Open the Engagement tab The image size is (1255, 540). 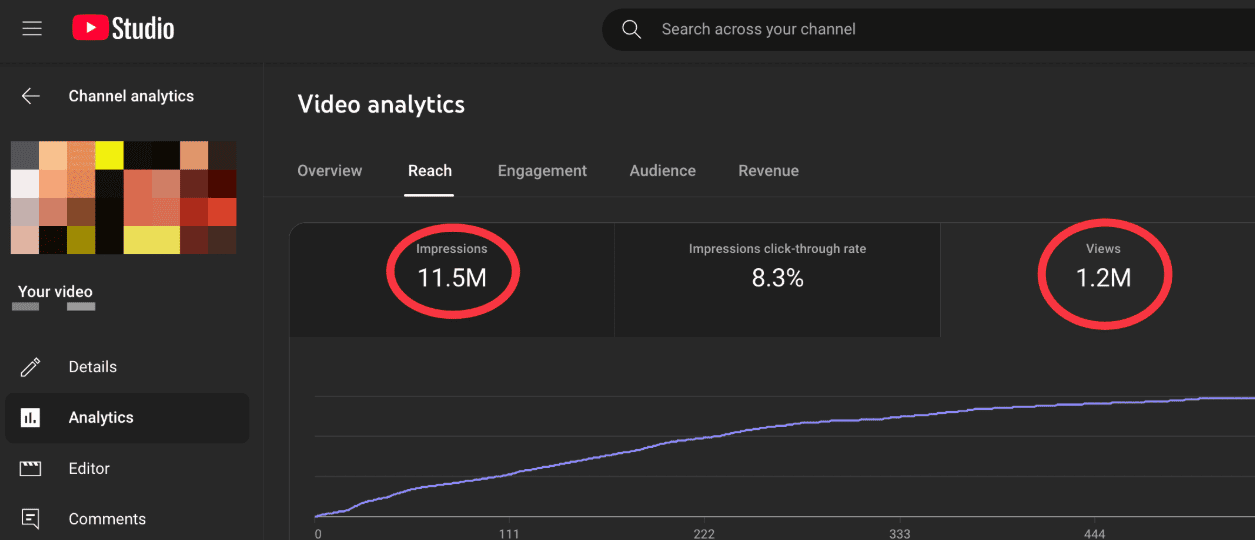click(x=542, y=171)
